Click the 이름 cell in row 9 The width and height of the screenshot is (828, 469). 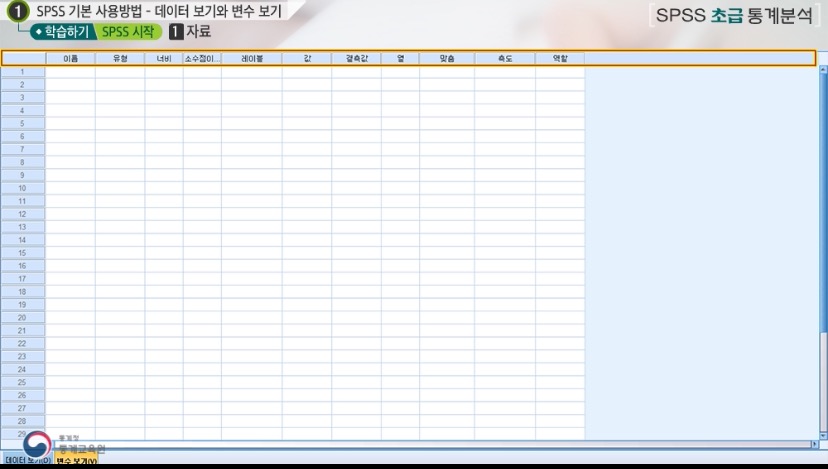point(71,175)
